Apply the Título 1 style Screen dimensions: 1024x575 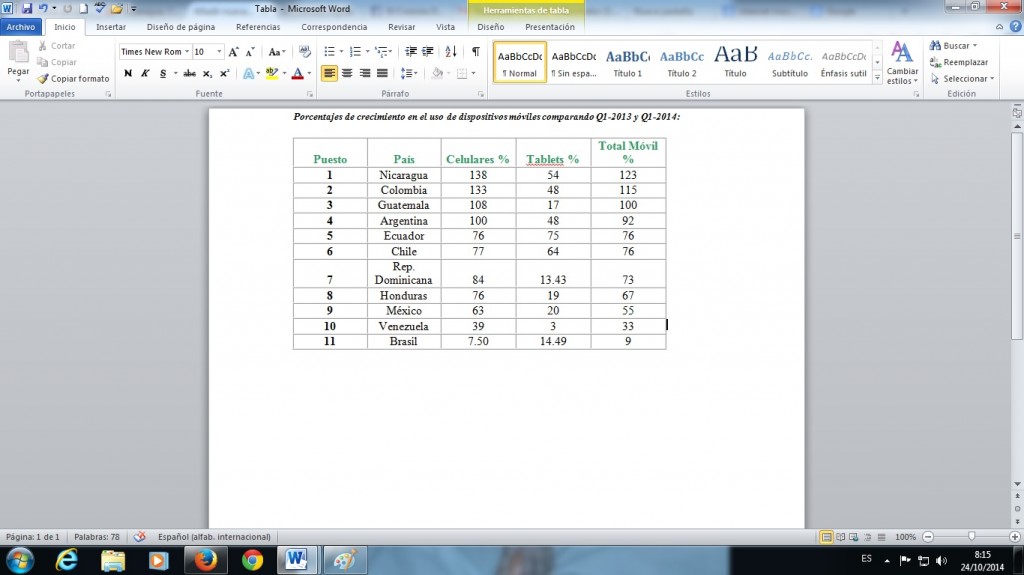tap(628, 62)
